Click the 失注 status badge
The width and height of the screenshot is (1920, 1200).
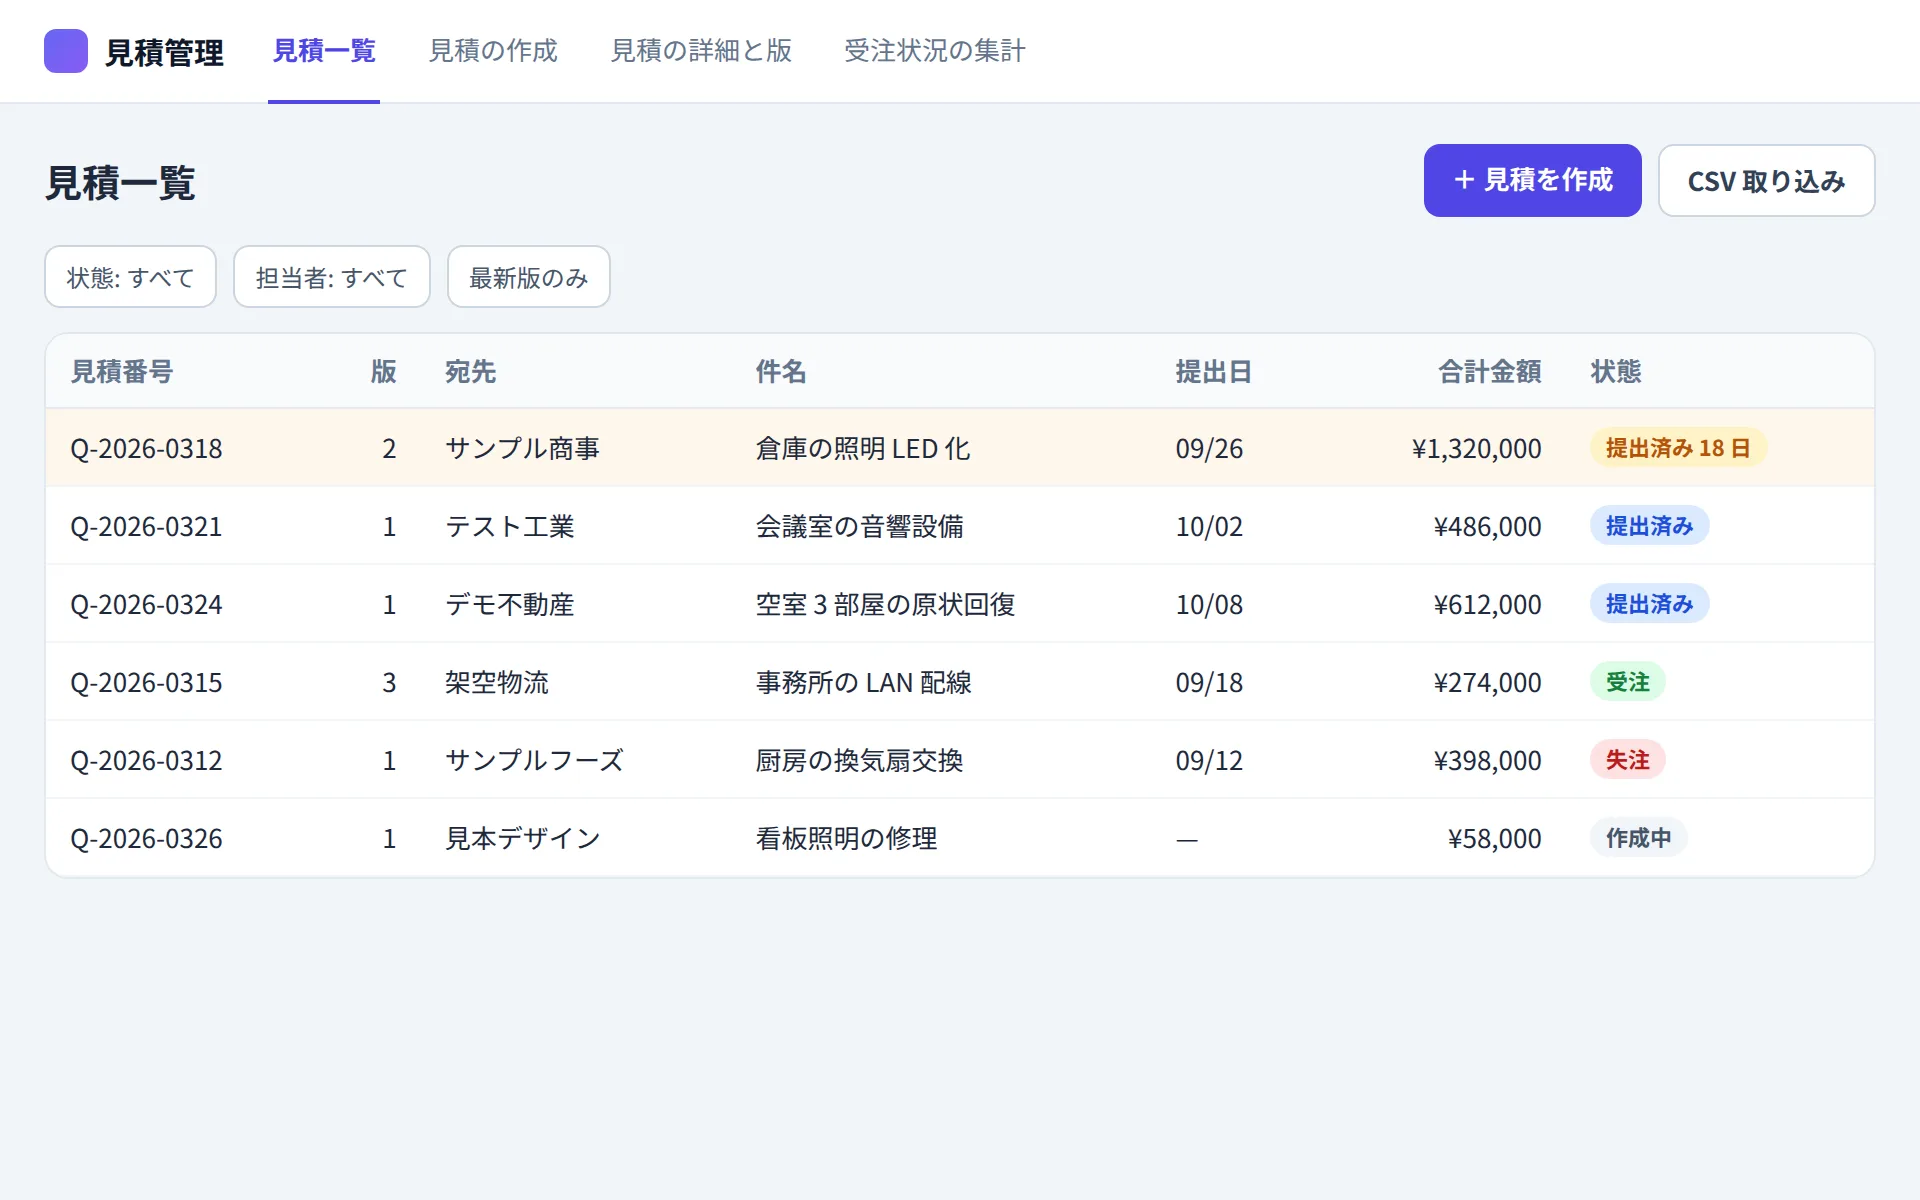(x=1627, y=759)
